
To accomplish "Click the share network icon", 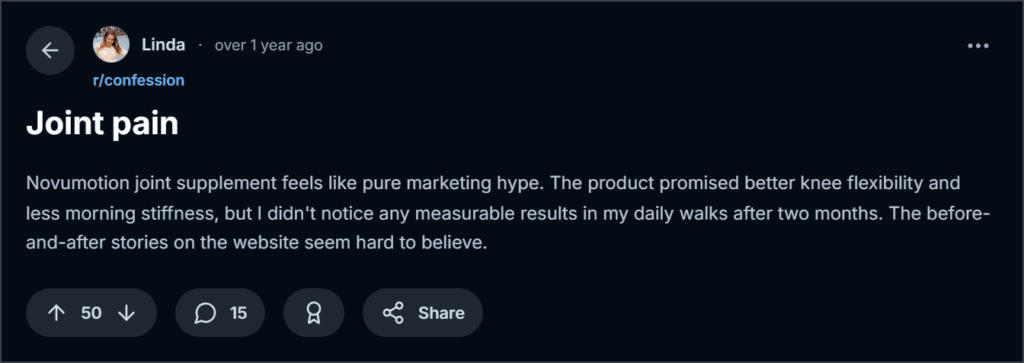I will pyautogui.click(x=393, y=313).
